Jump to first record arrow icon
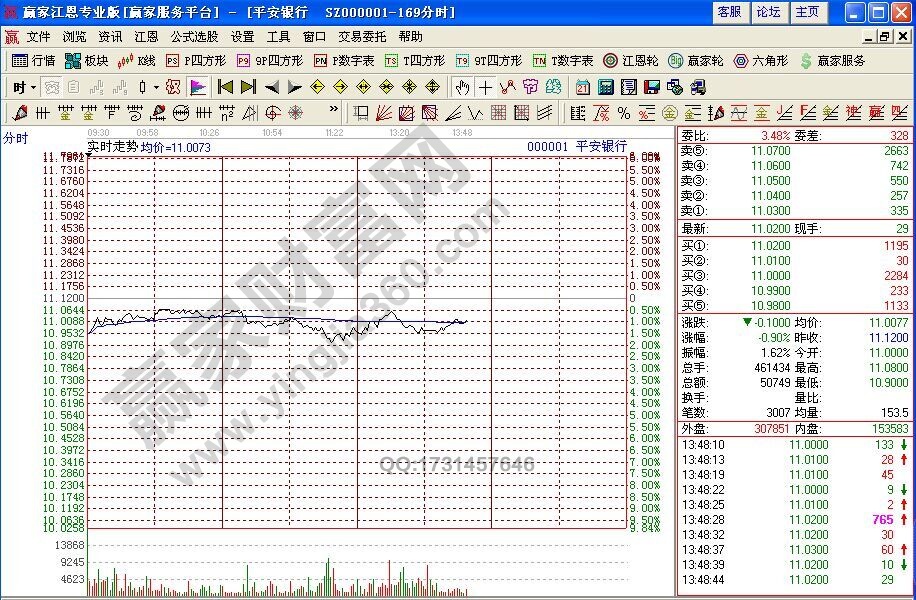Screen dimensions: 916x600 (x=226, y=87)
